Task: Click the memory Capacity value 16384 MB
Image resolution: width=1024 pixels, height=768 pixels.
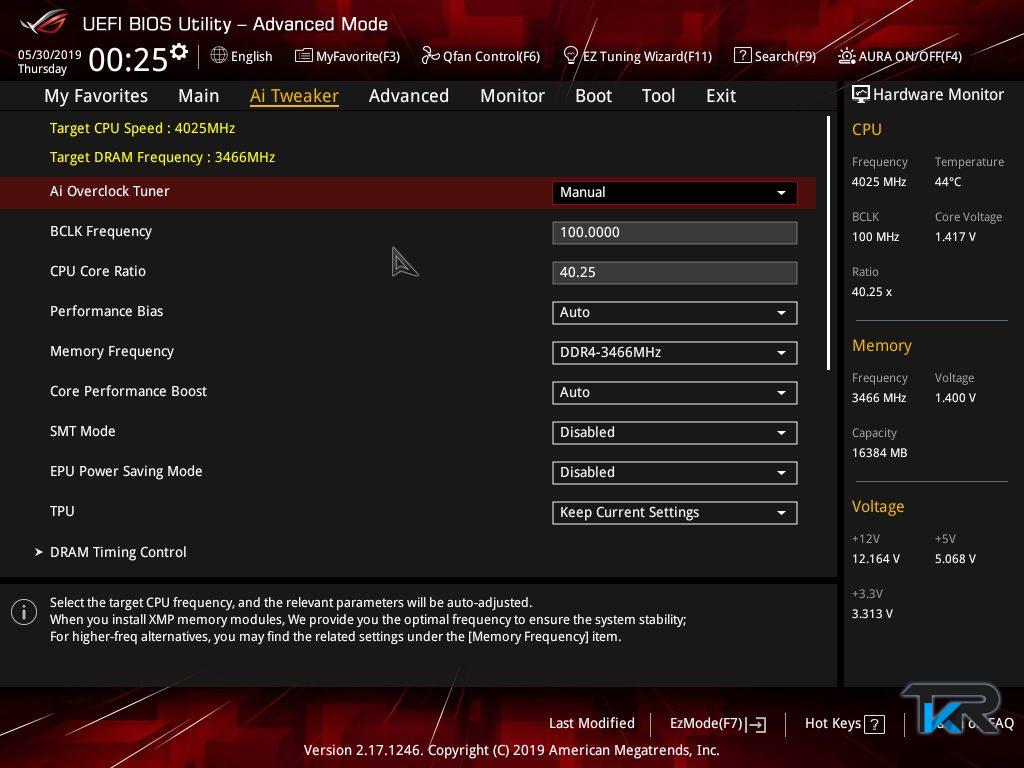Action: 880,453
